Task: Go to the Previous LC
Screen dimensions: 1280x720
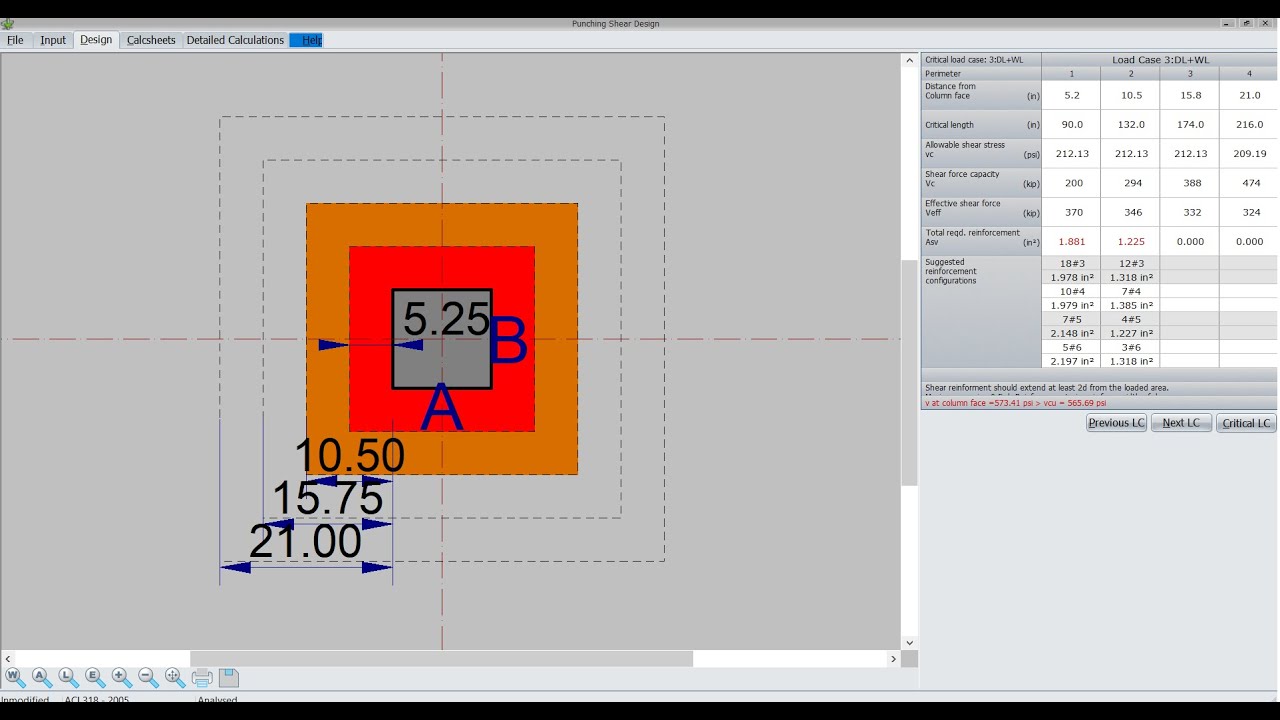Action: (x=1116, y=423)
